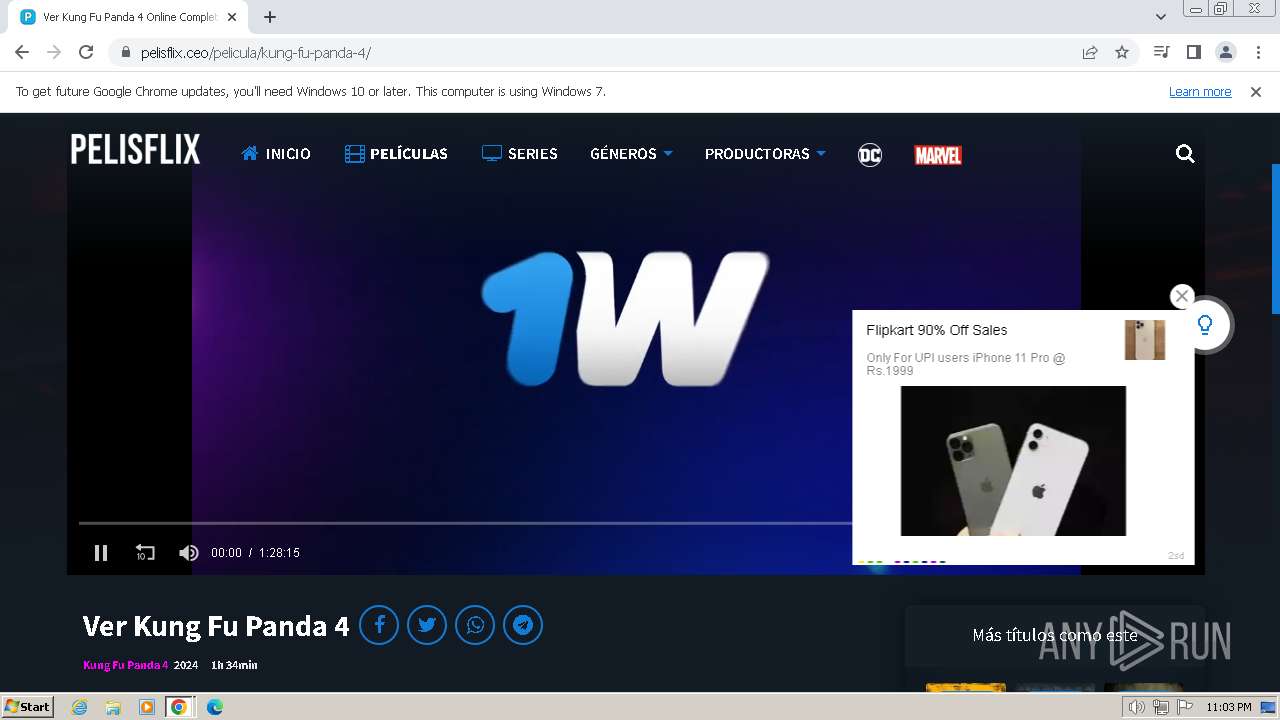
Task: Close the Flipkart ad popup
Action: [x=1182, y=296]
